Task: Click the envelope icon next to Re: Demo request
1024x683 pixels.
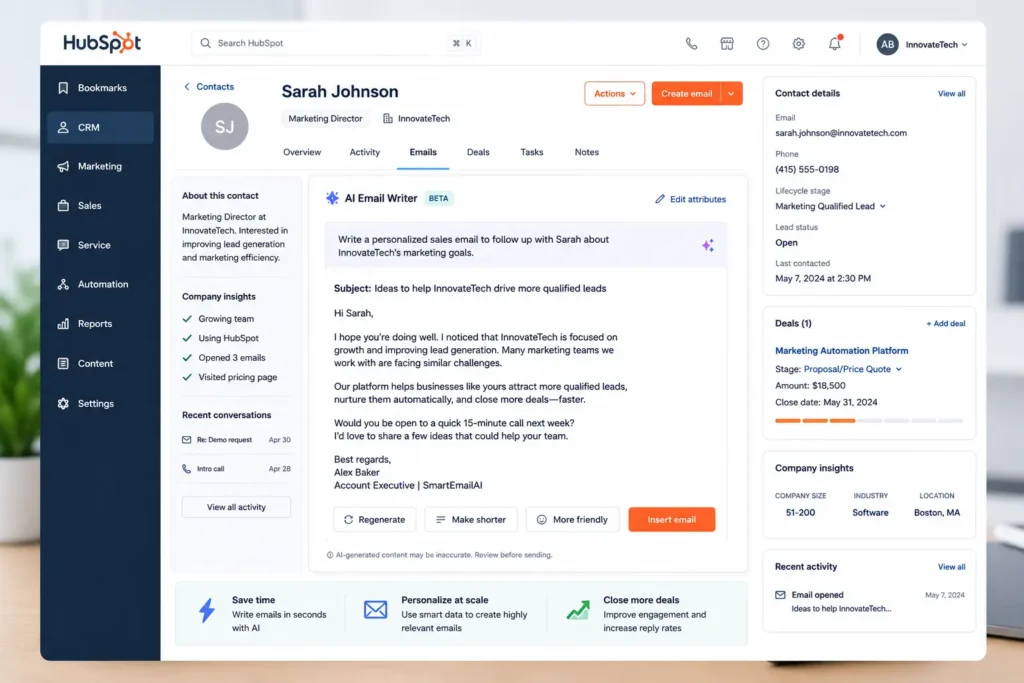Action: pos(186,440)
